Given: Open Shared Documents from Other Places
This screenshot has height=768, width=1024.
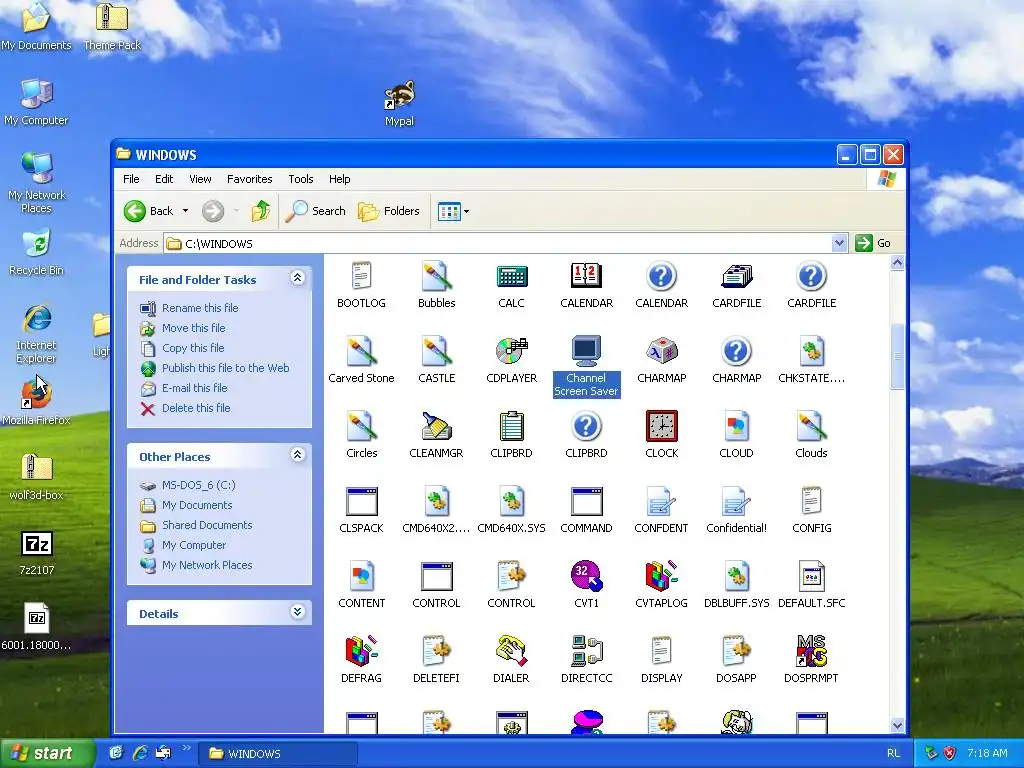Looking at the screenshot, I should point(207,525).
